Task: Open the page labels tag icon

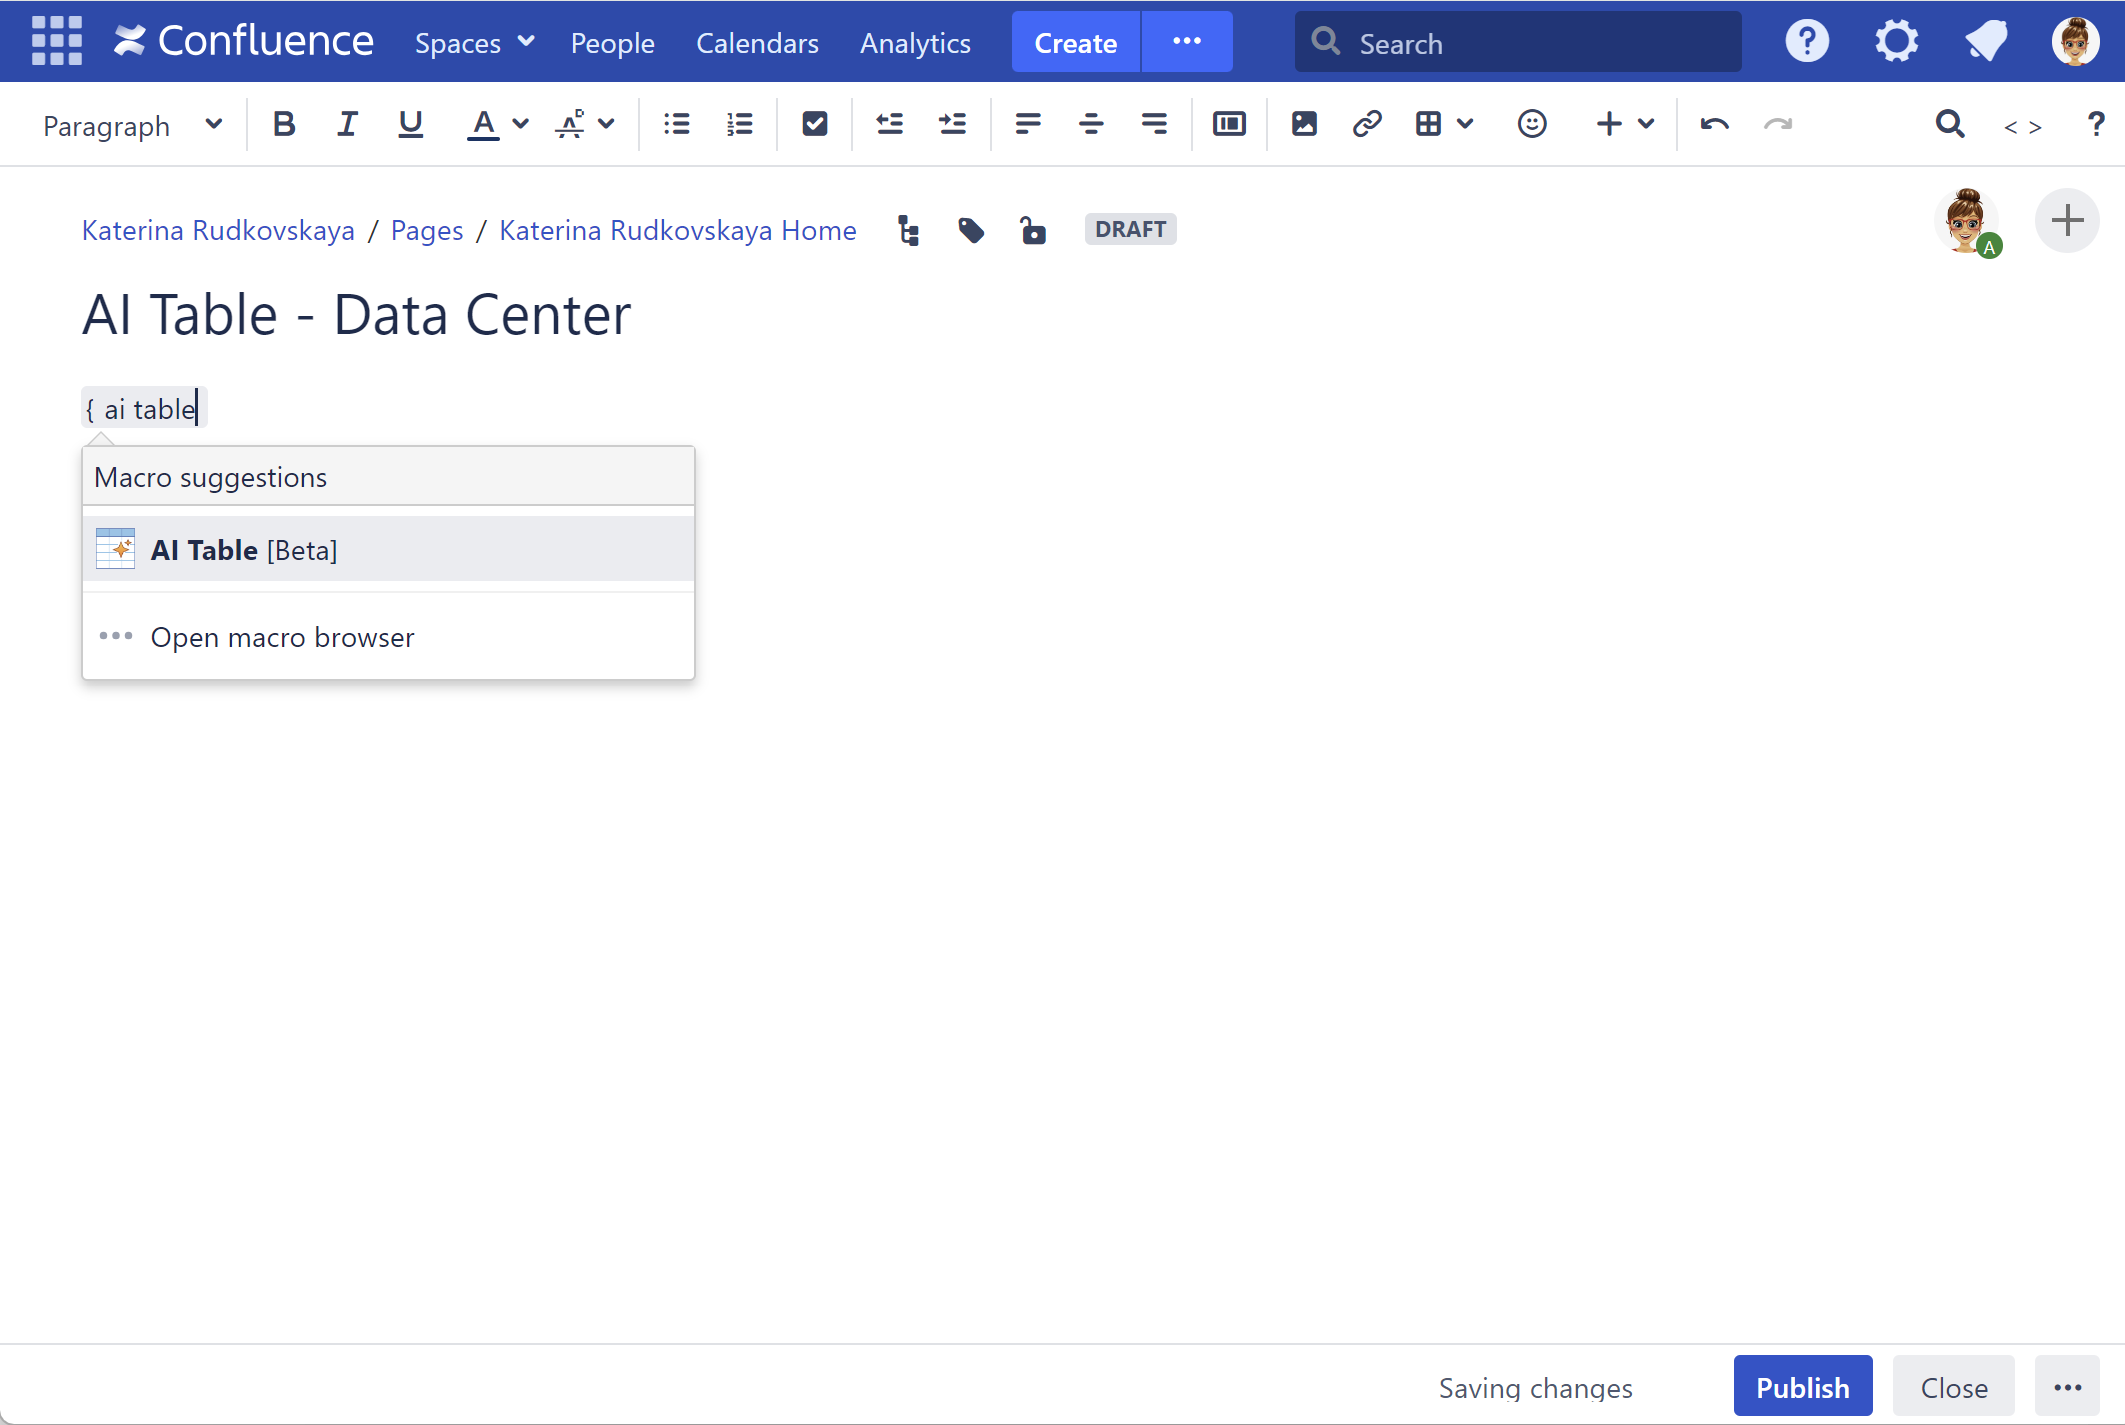Action: pos(970,231)
